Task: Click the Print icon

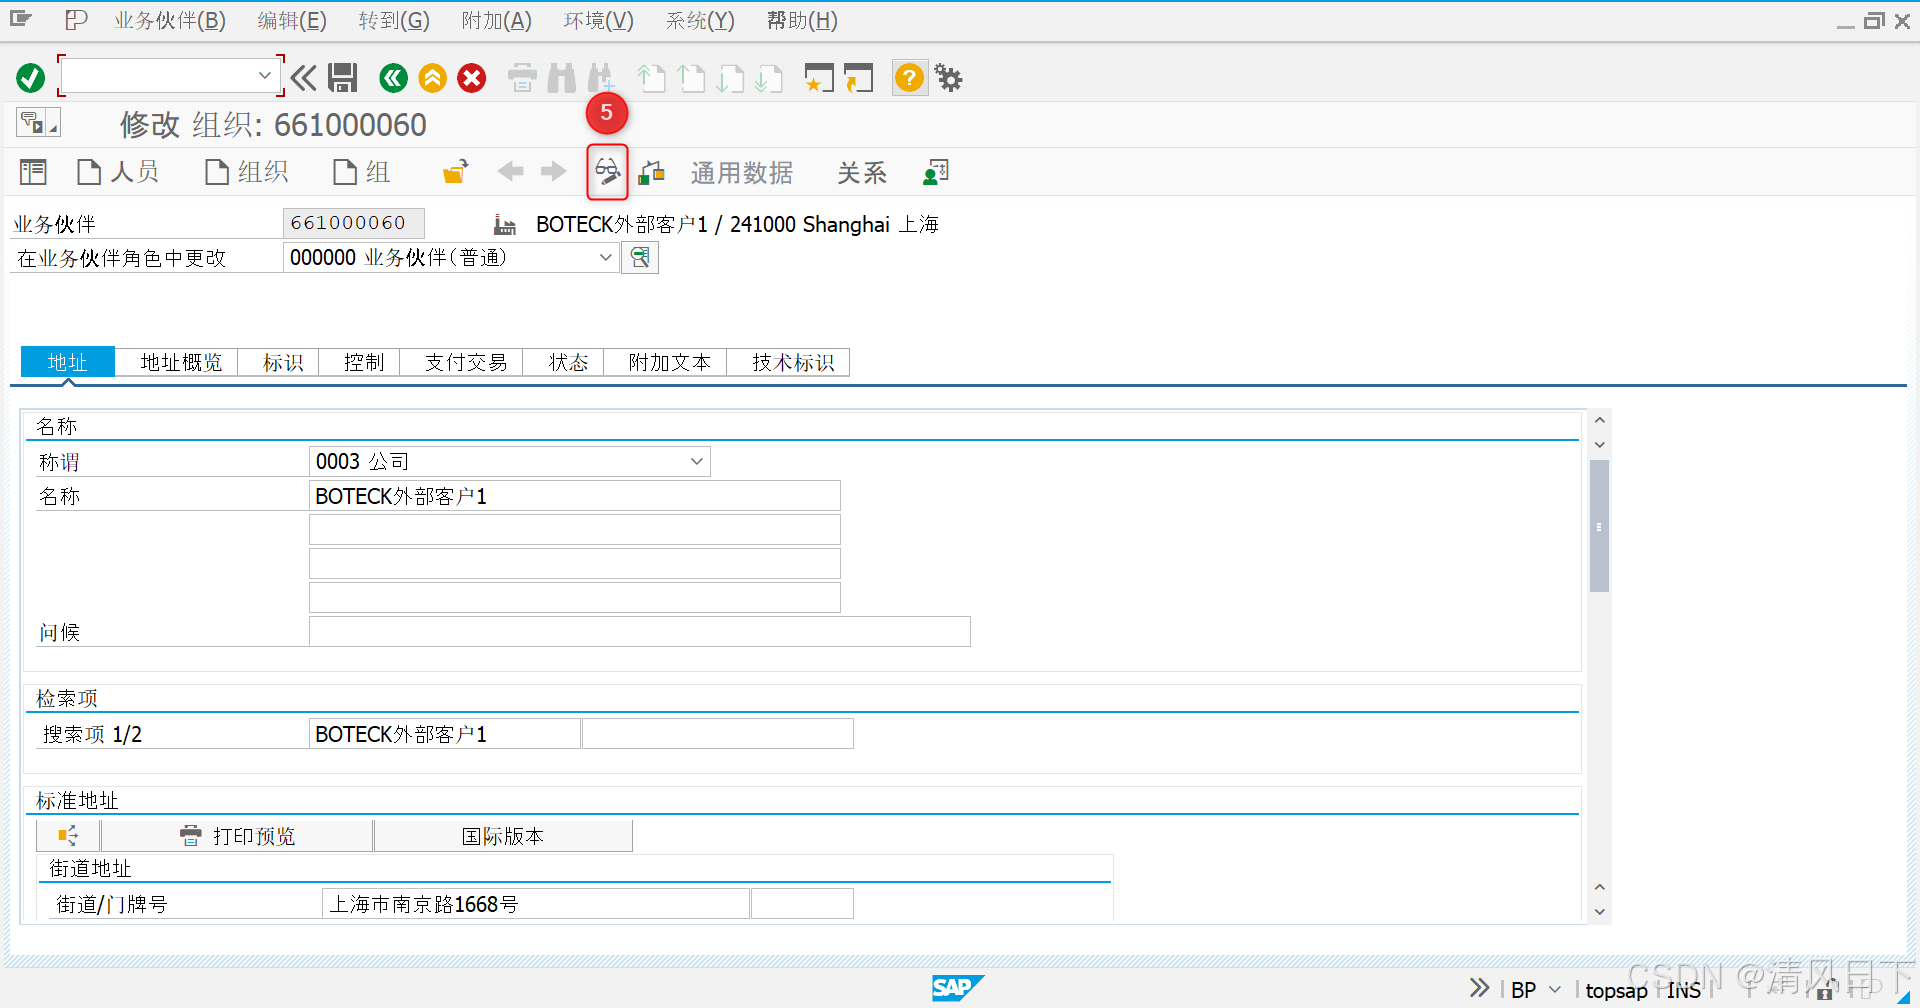Action: tap(521, 77)
